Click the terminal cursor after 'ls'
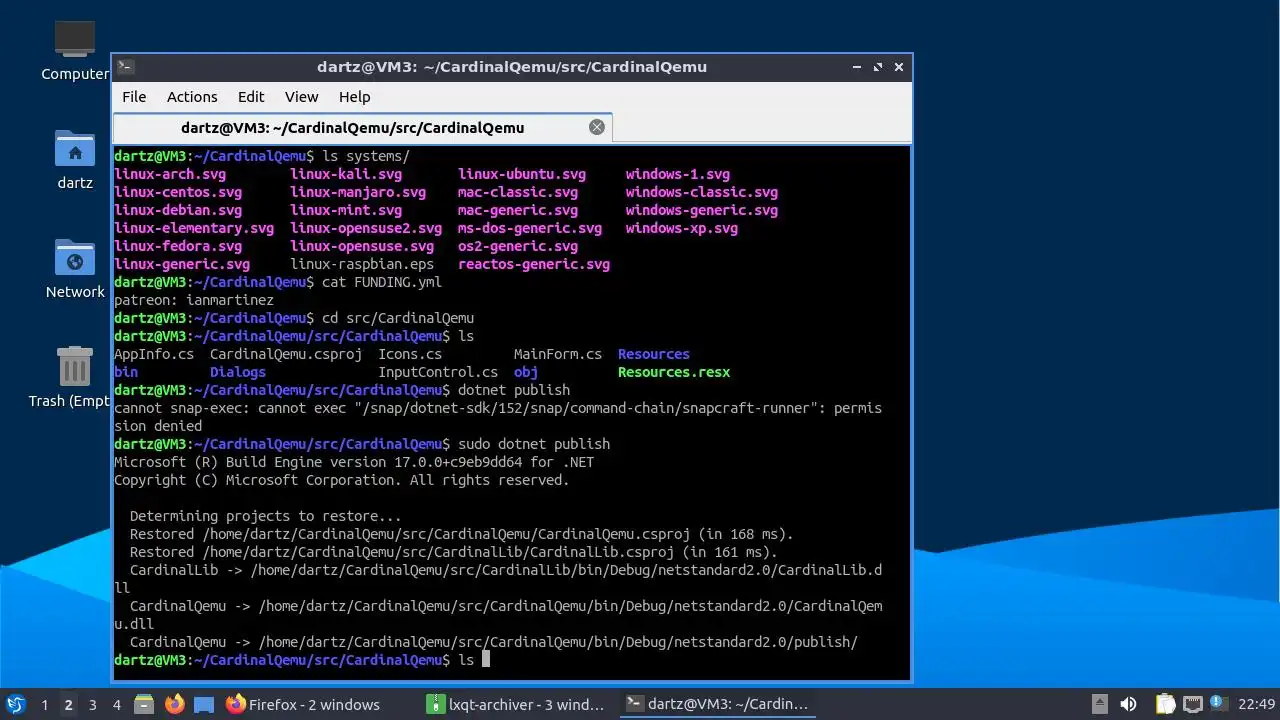Viewport: 1280px width, 720px height. (486, 660)
